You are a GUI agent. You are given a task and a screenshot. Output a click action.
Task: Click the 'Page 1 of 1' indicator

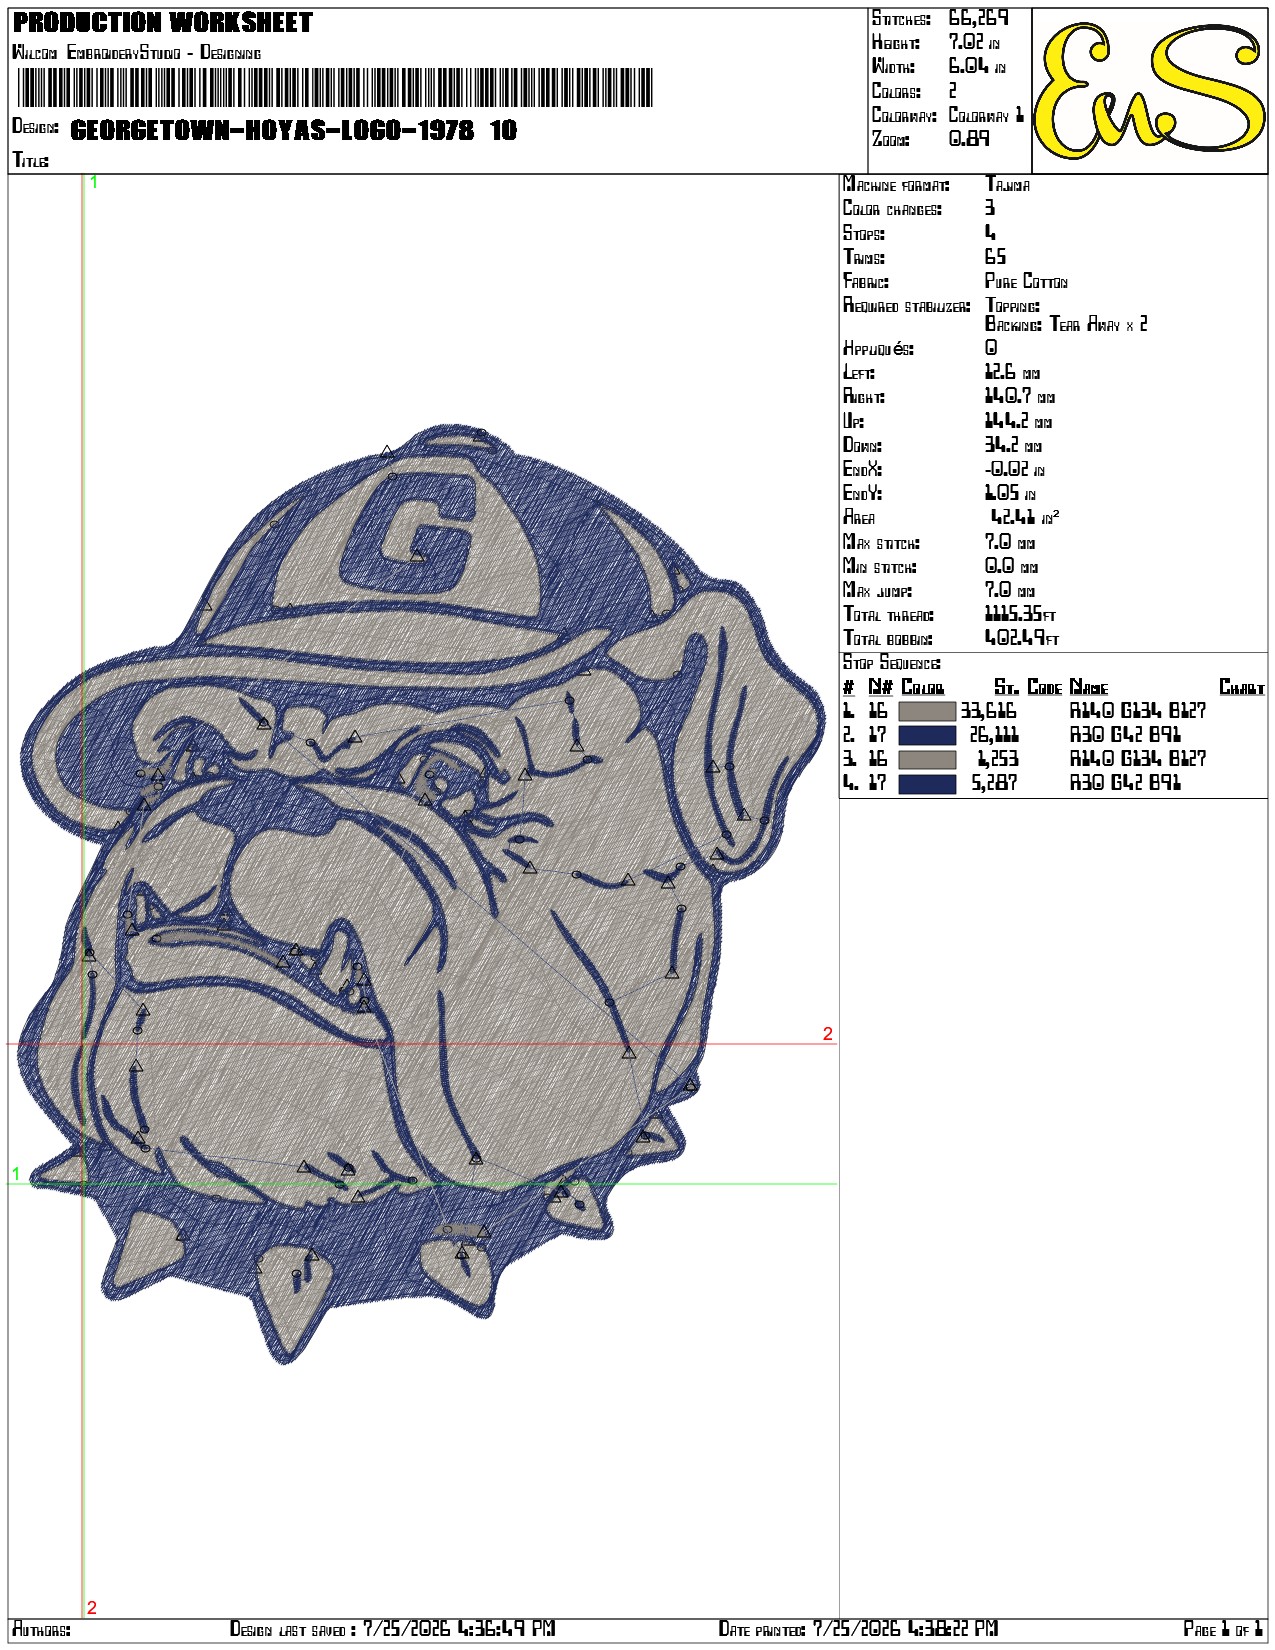point(1223,1629)
